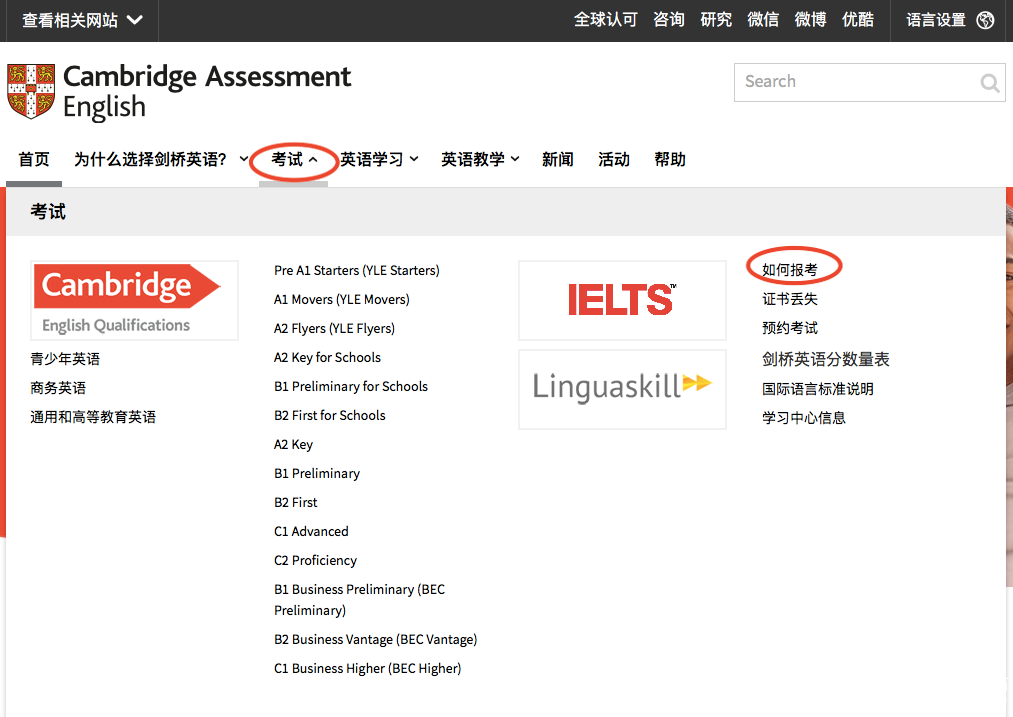
Task: Open the 剑桥英语分数量表 link
Action: (x=826, y=359)
